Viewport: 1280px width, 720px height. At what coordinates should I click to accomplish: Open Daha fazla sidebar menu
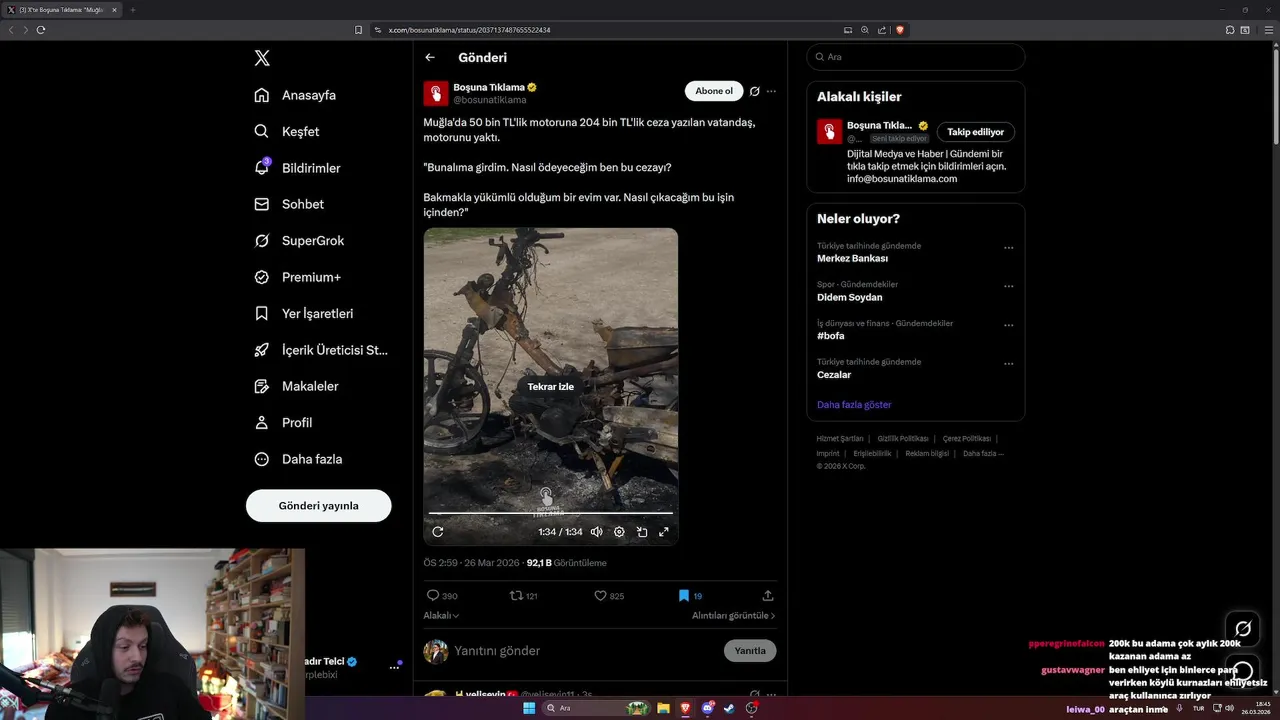298,459
